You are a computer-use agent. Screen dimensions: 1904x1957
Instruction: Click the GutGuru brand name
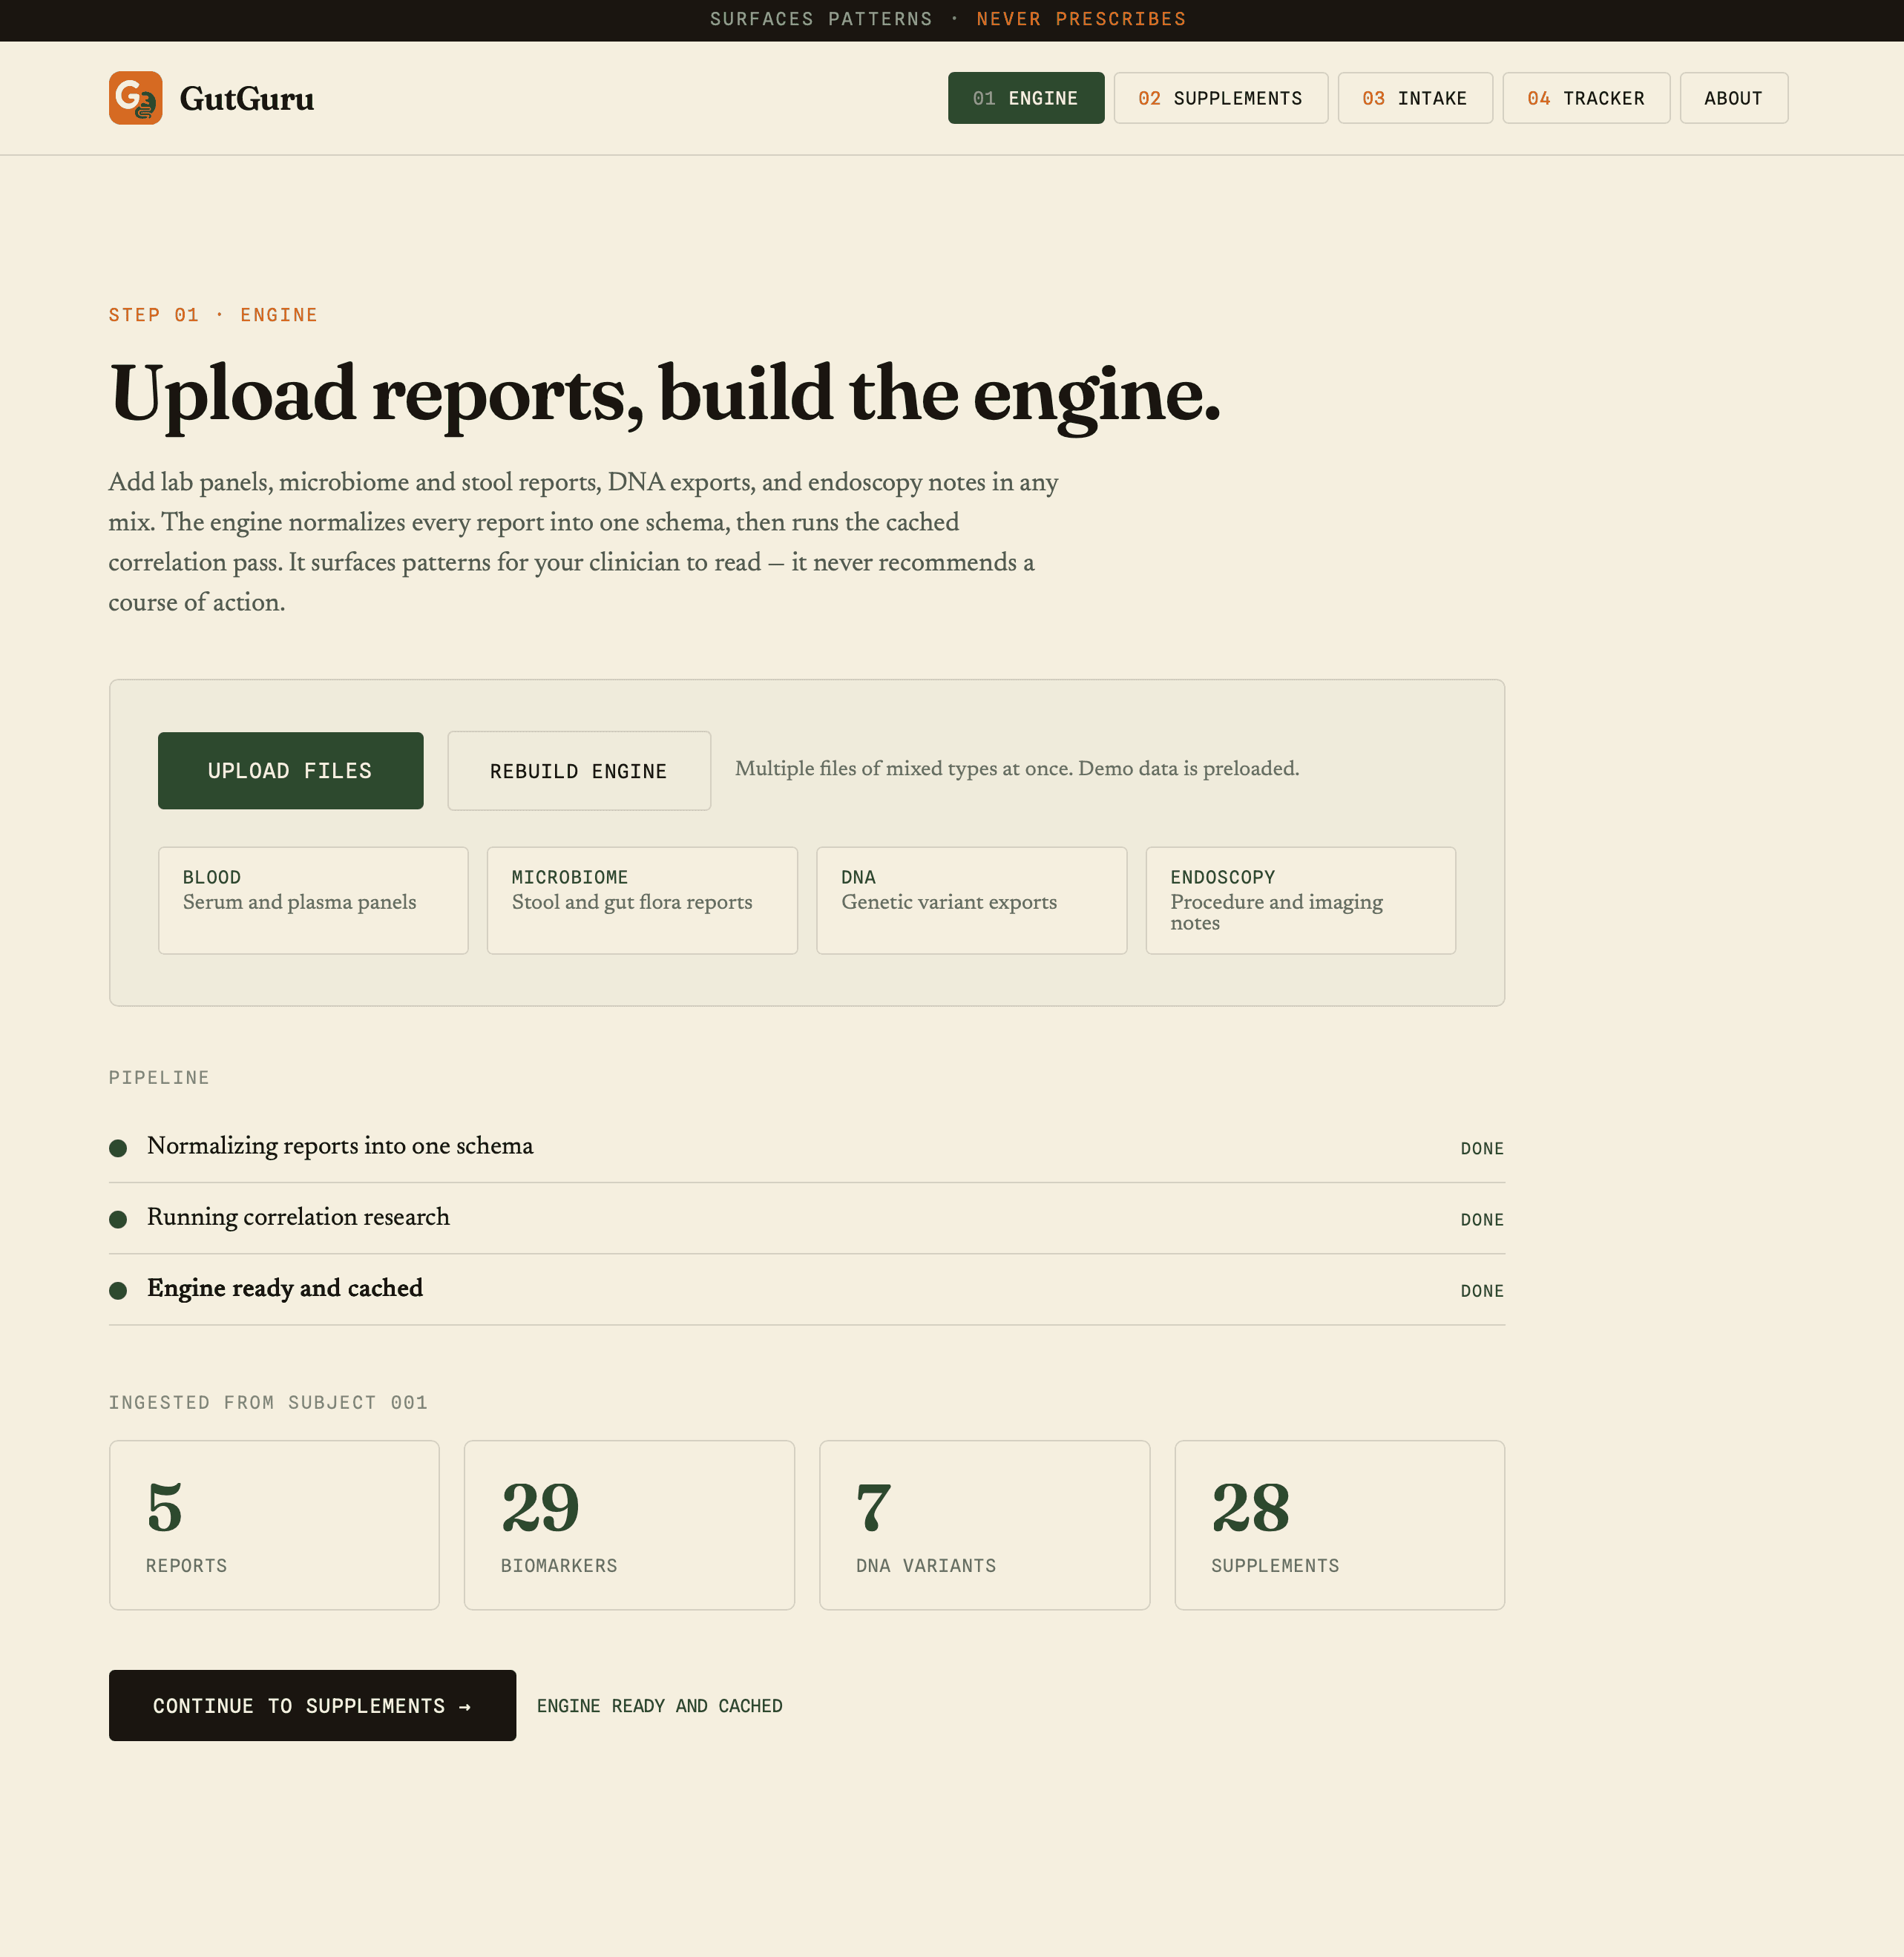point(246,99)
